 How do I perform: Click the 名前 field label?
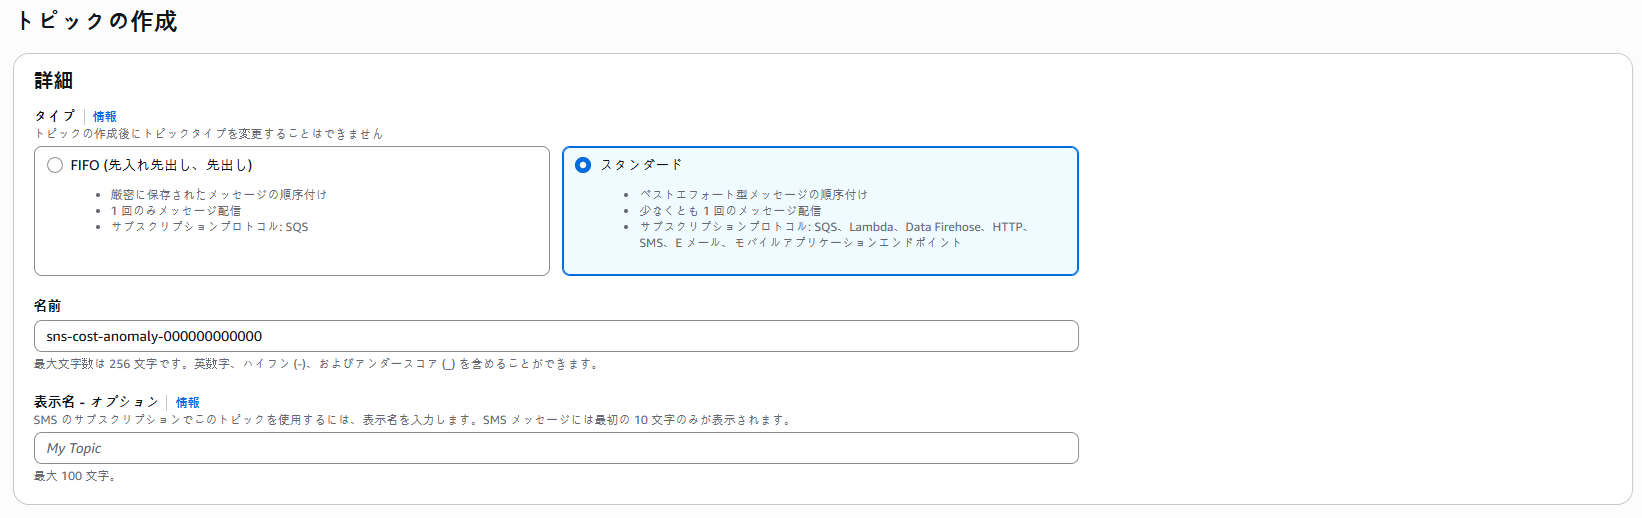click(48, 306)
